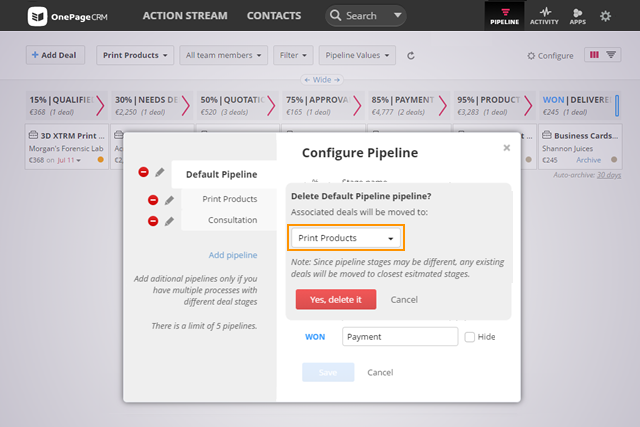Click the OnePageCRM logo
This screenshot has width=640, height=427.
click(x=68, y=16)
